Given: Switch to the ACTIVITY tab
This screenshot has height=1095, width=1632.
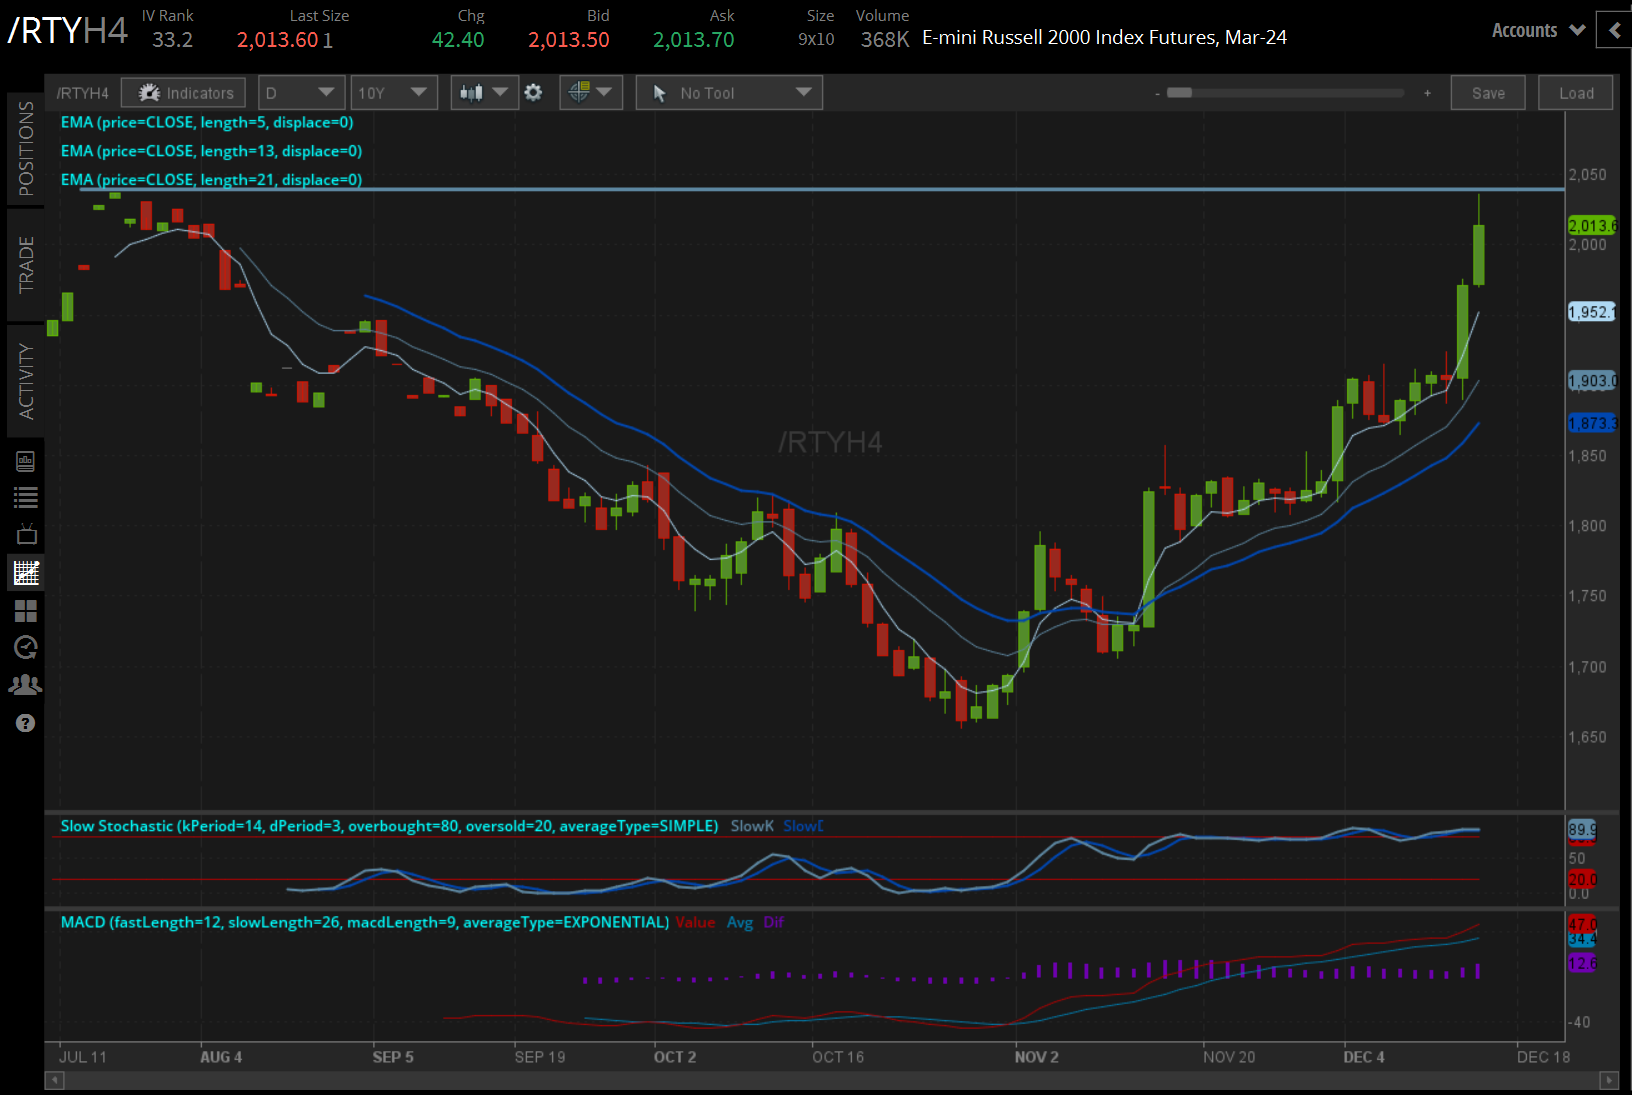Looking at the screenshot, I should pyautogui.click(x=26, y=381).
